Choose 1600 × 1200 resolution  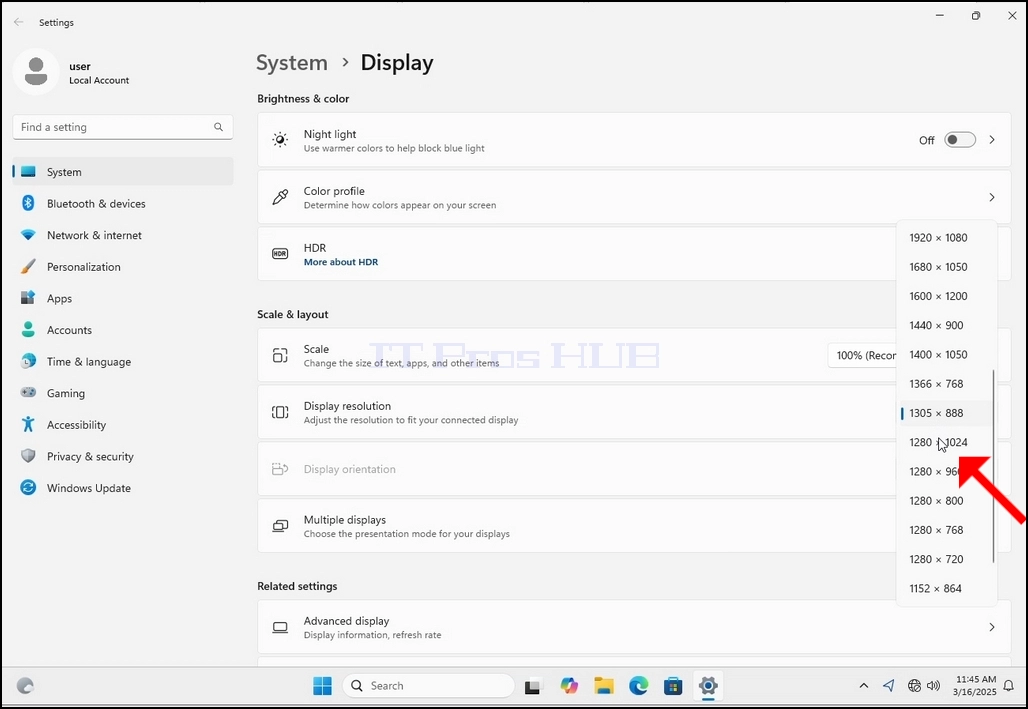click(x=945, y=296)
